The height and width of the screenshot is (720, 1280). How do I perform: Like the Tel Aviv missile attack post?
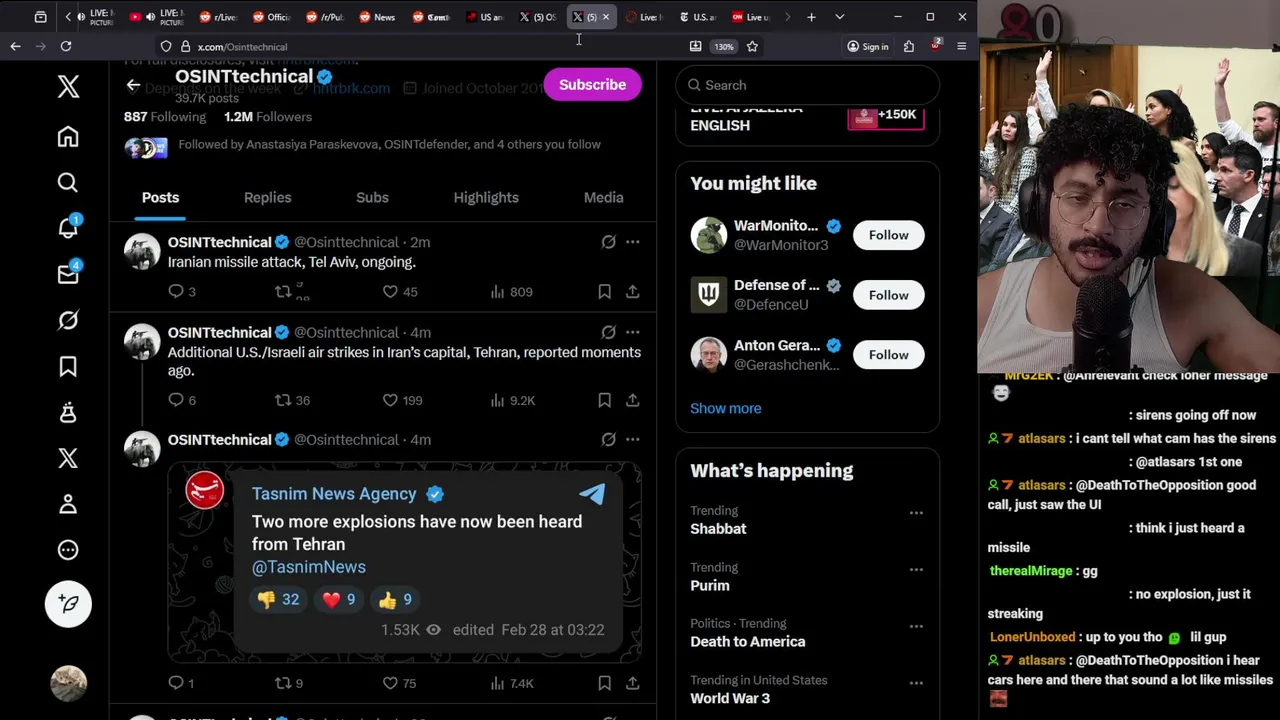coord(390,292)
